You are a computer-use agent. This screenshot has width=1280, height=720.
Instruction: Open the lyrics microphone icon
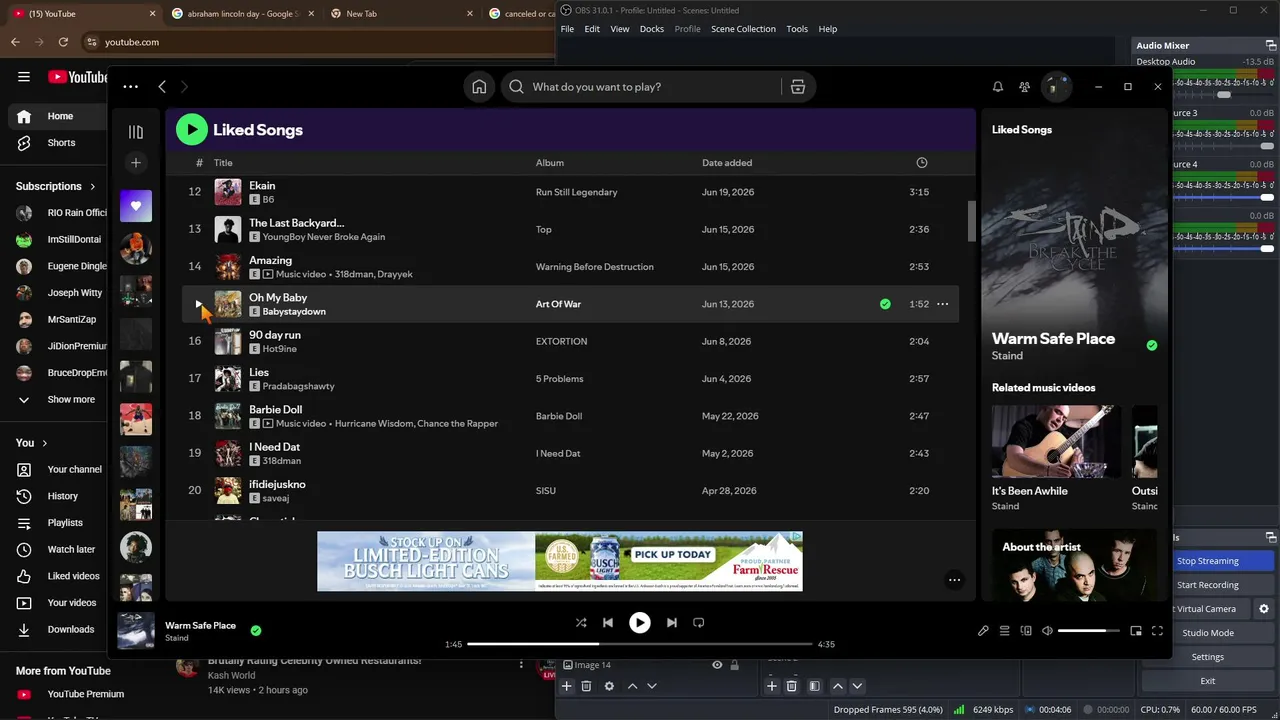coord(983,631)
